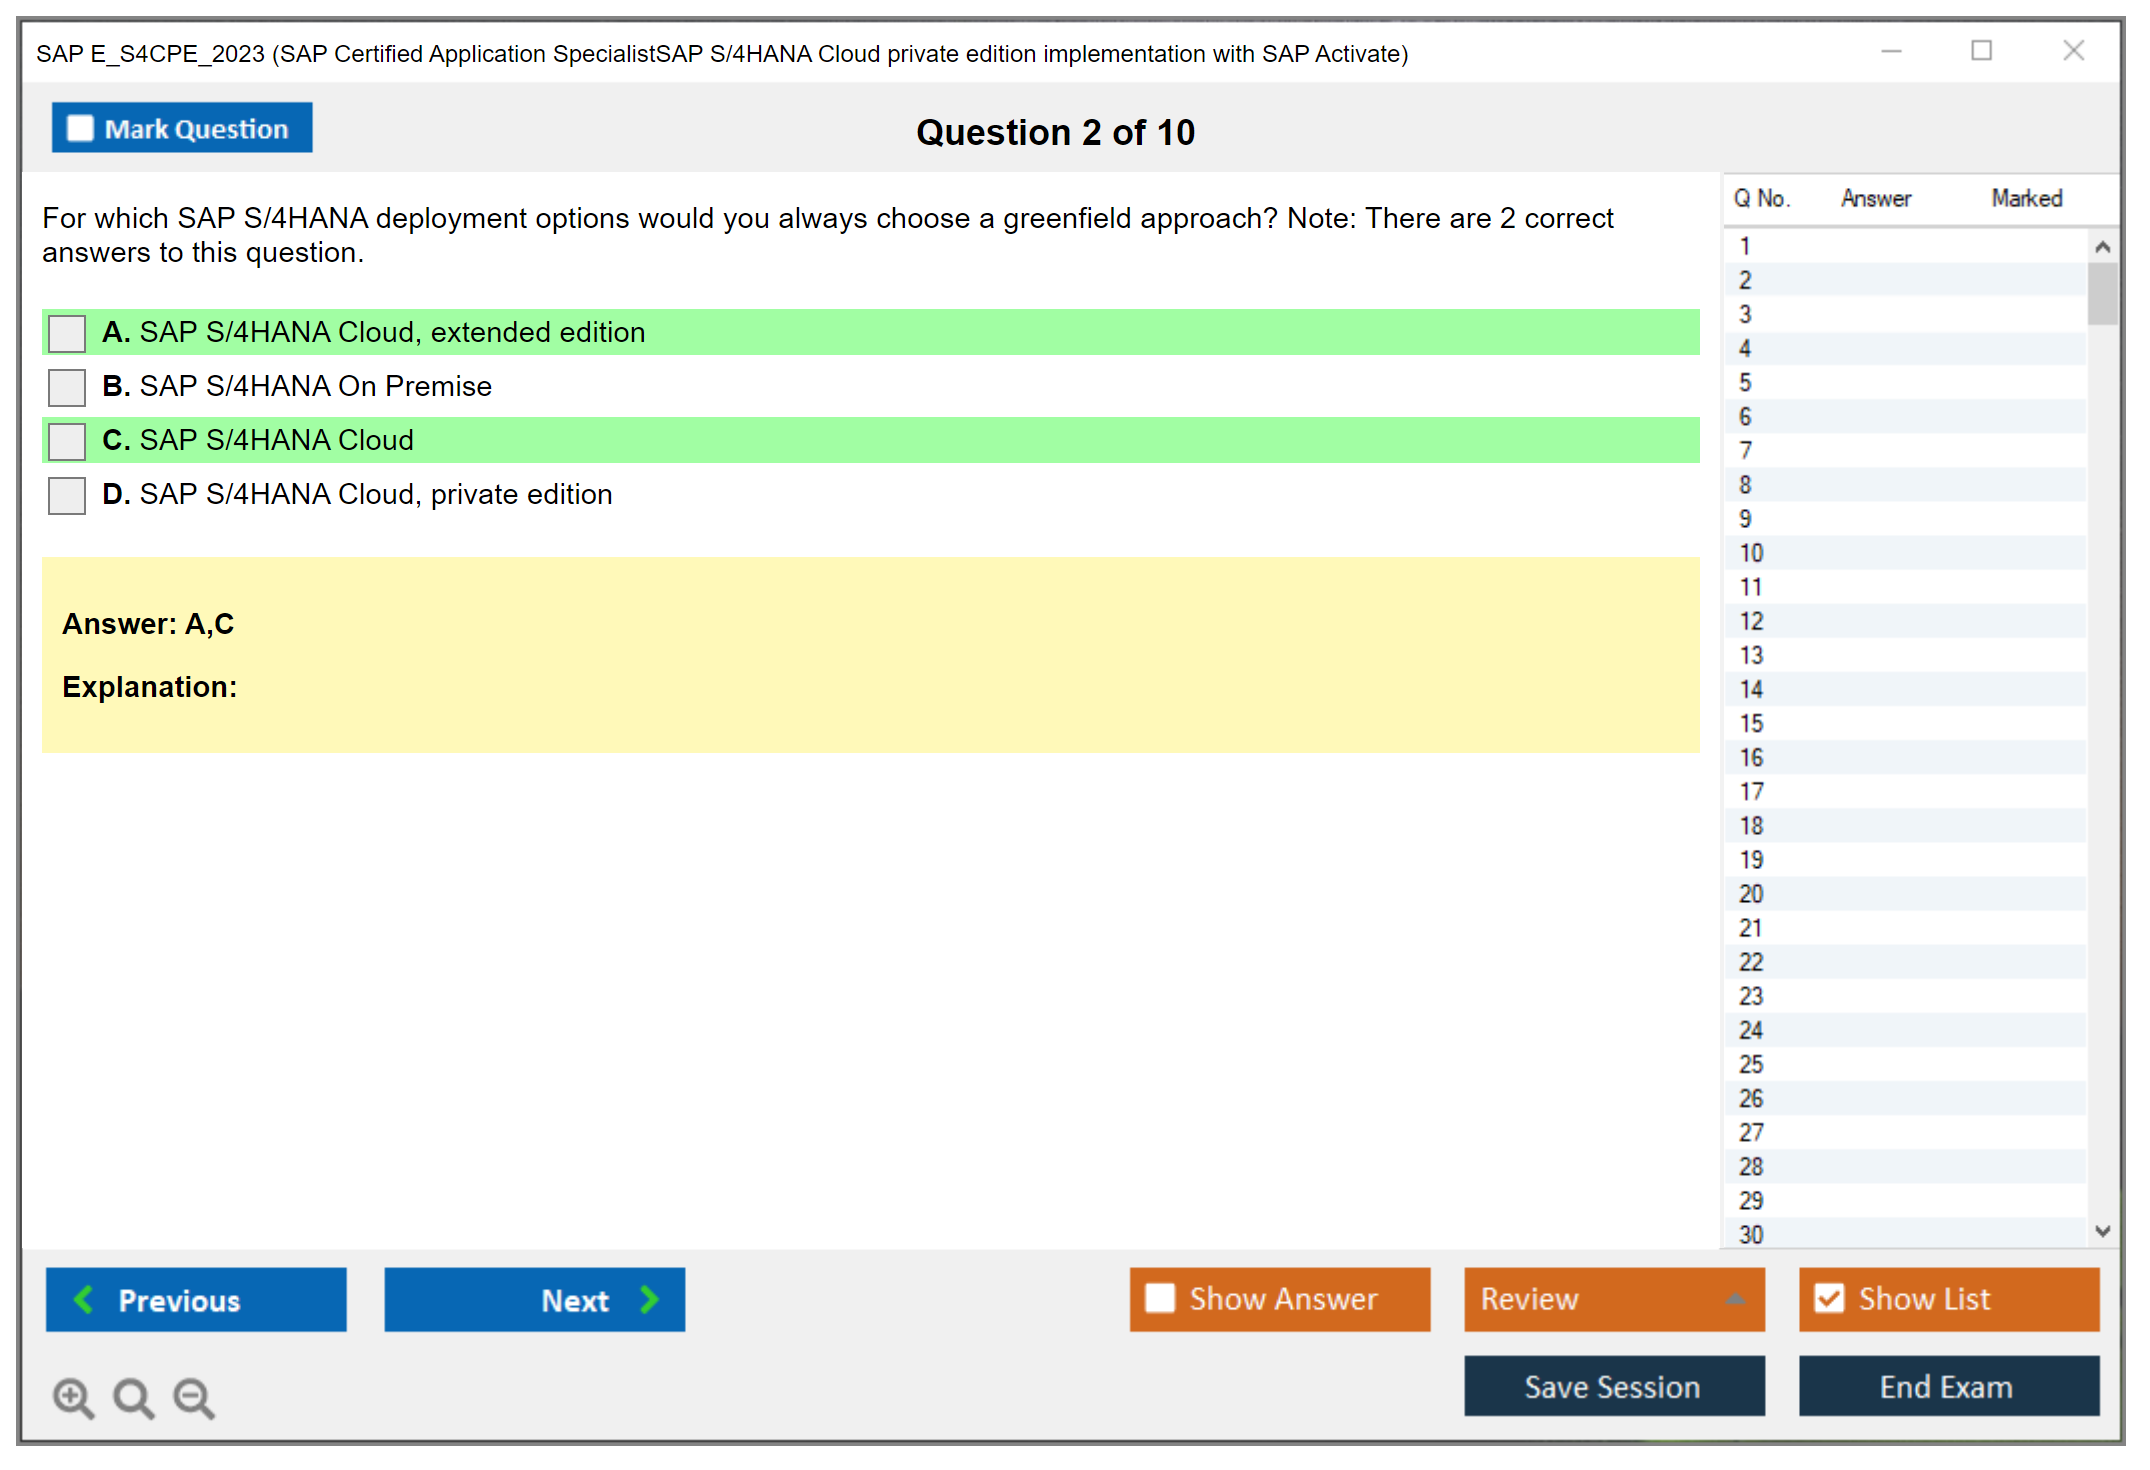The image size is (2150, 1470).
Task: Uncheck the Show List checkbox
Action: [1829, 1298]
